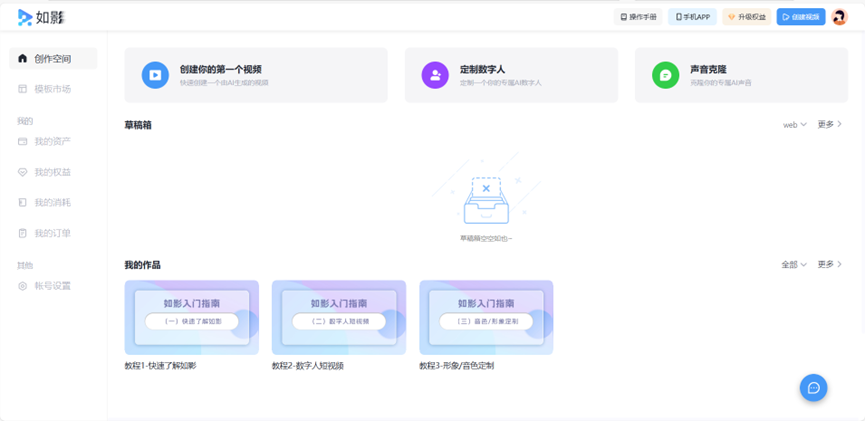
Task: Open the chat support bubble
Action: click(x=813, y=388)
